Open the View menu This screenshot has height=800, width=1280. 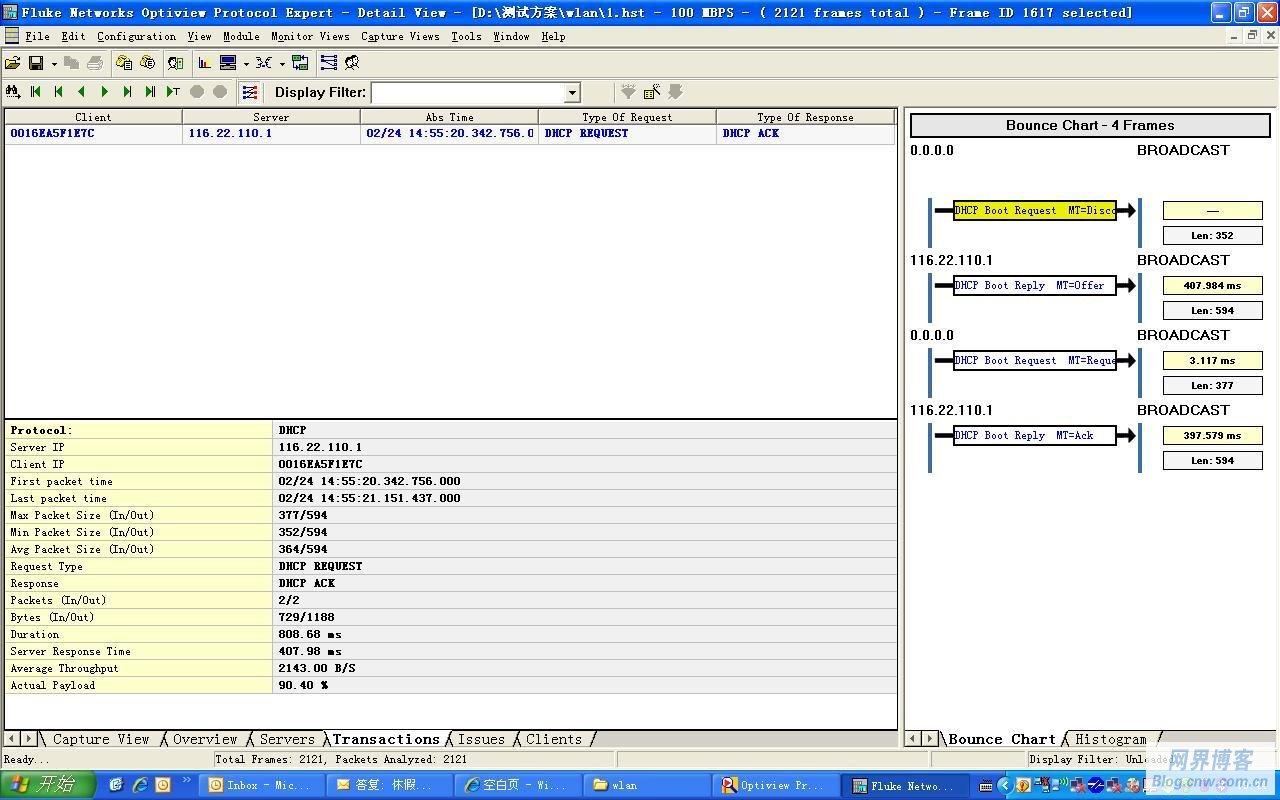coord(200,36)
